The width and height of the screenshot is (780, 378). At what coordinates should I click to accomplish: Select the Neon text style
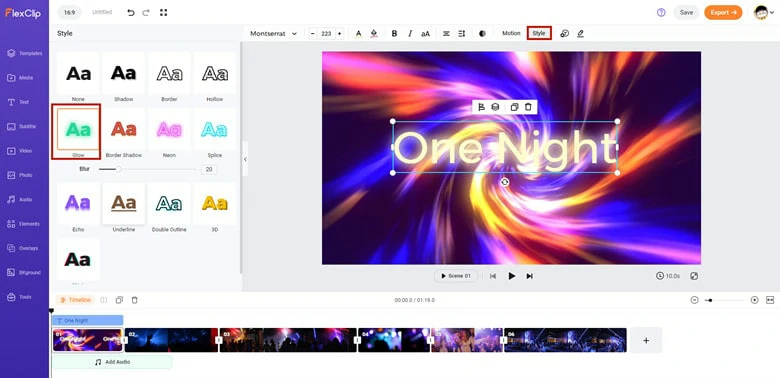click(x=169, y=133)
